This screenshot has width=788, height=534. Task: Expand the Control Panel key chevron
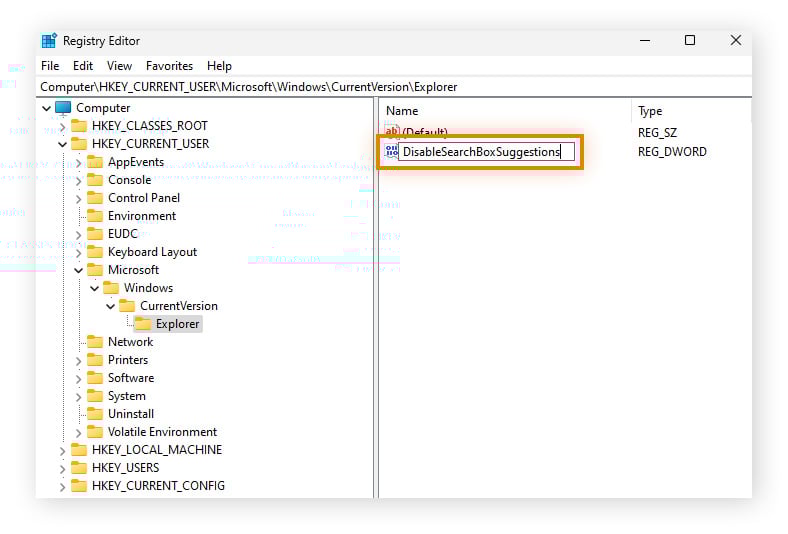click(x=78, y=199)
